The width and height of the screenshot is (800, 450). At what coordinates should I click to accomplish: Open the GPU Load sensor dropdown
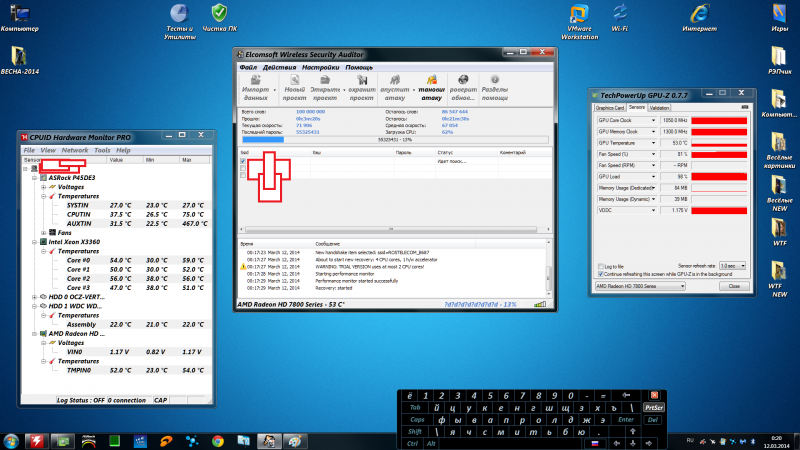[653, 177]
